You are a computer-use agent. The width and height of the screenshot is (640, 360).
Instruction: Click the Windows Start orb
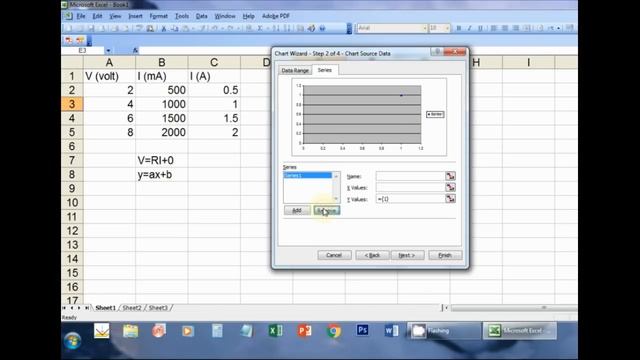point(73,340)
